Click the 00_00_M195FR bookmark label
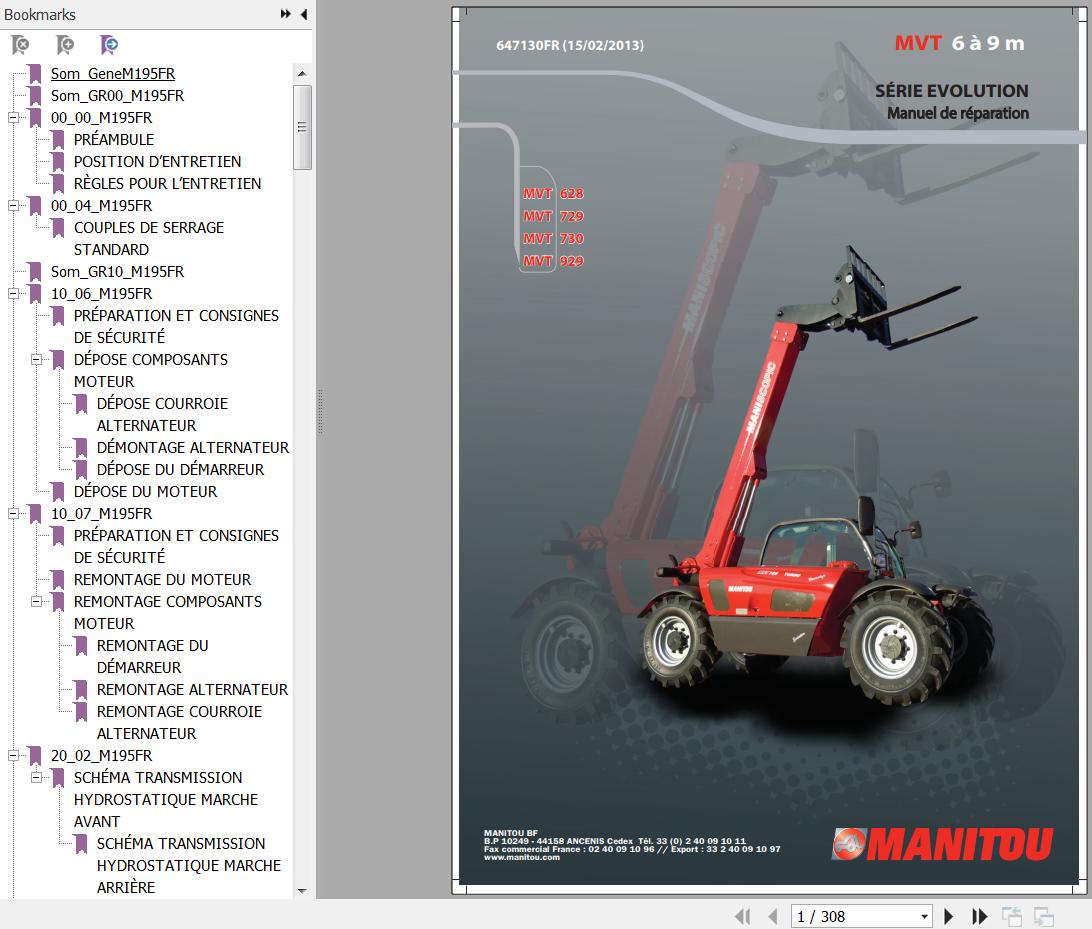Image resolution: width=1092 pixels, height=929 pixels. tap(101, 118)
